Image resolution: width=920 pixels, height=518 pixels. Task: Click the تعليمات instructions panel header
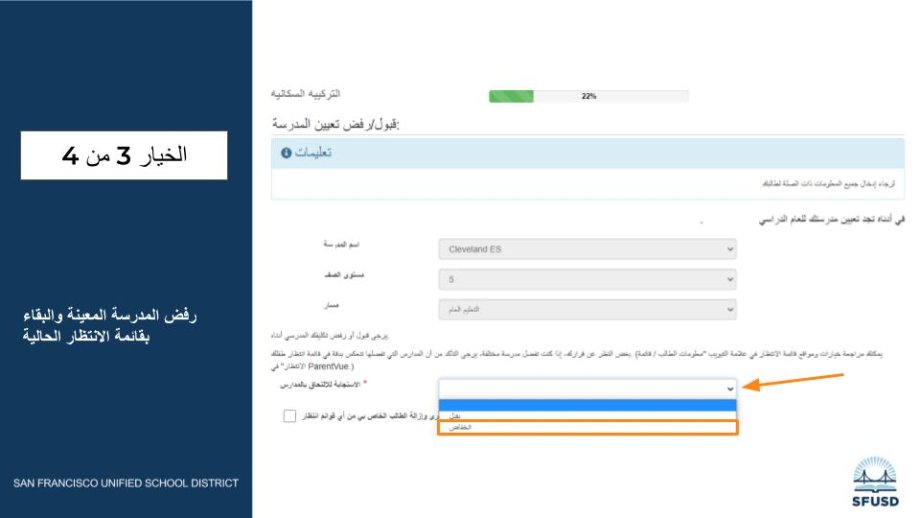(x=587, y=153)
